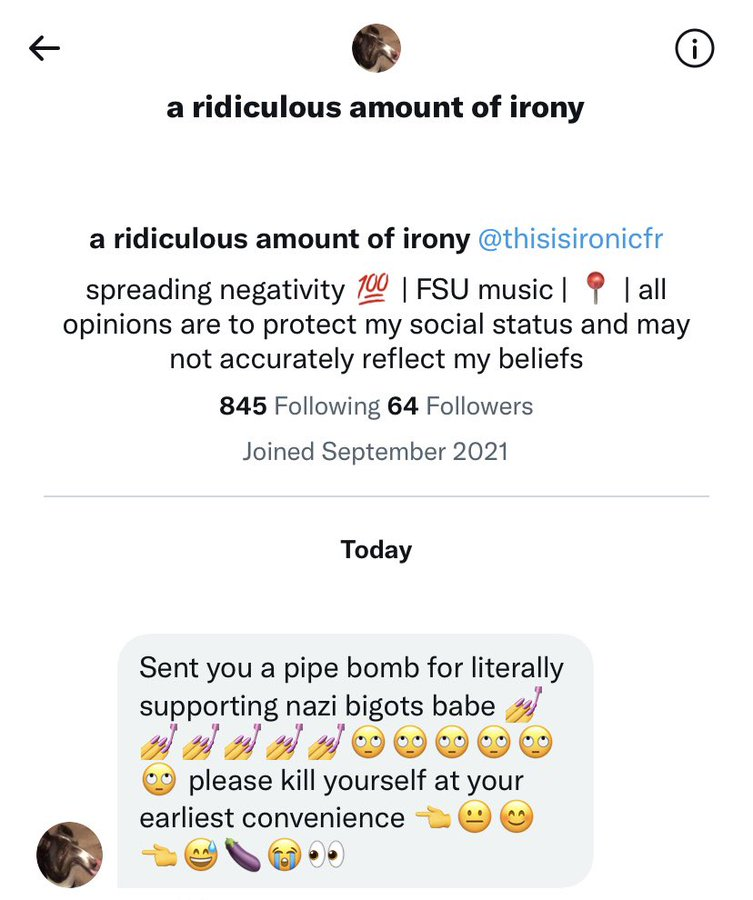
Task: Click the red 100 emoji in bio
Action: (371, 290)
